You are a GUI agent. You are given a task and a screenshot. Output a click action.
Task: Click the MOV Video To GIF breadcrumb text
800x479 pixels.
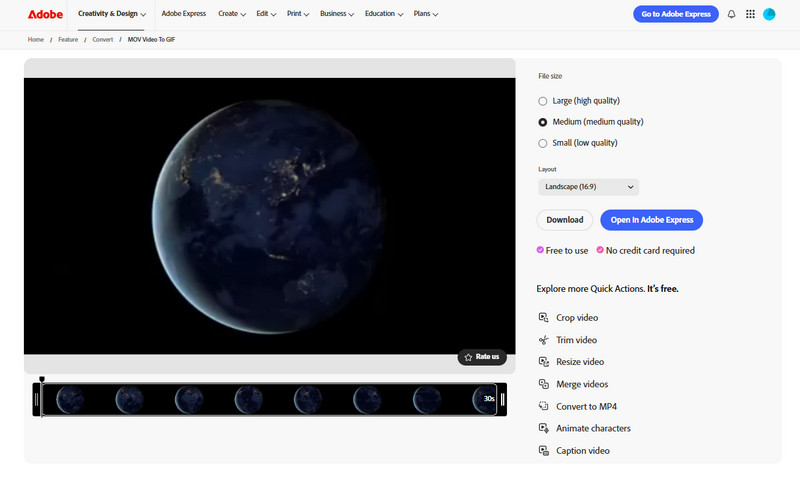coord(151,39)
